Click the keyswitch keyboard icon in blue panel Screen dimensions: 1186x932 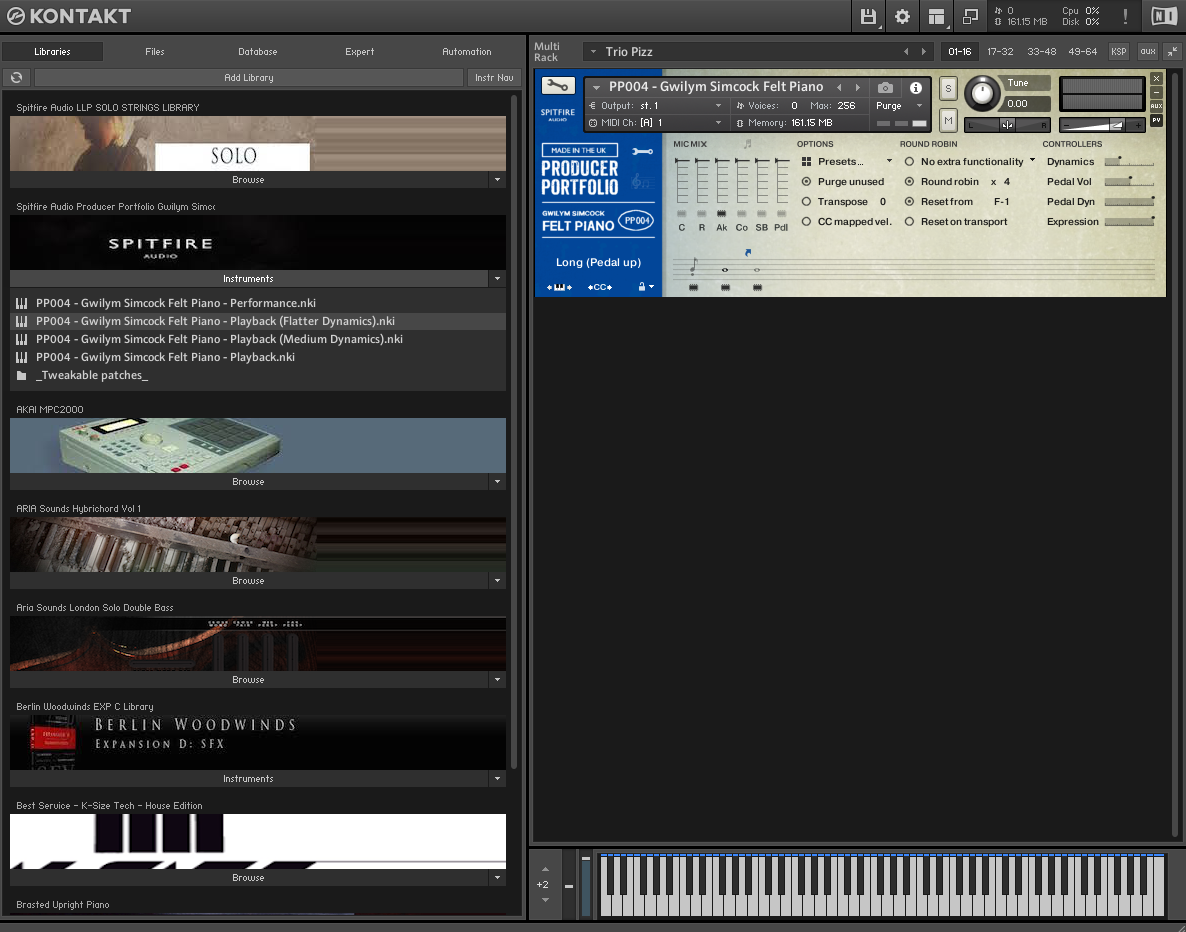[x=559, y=287]
